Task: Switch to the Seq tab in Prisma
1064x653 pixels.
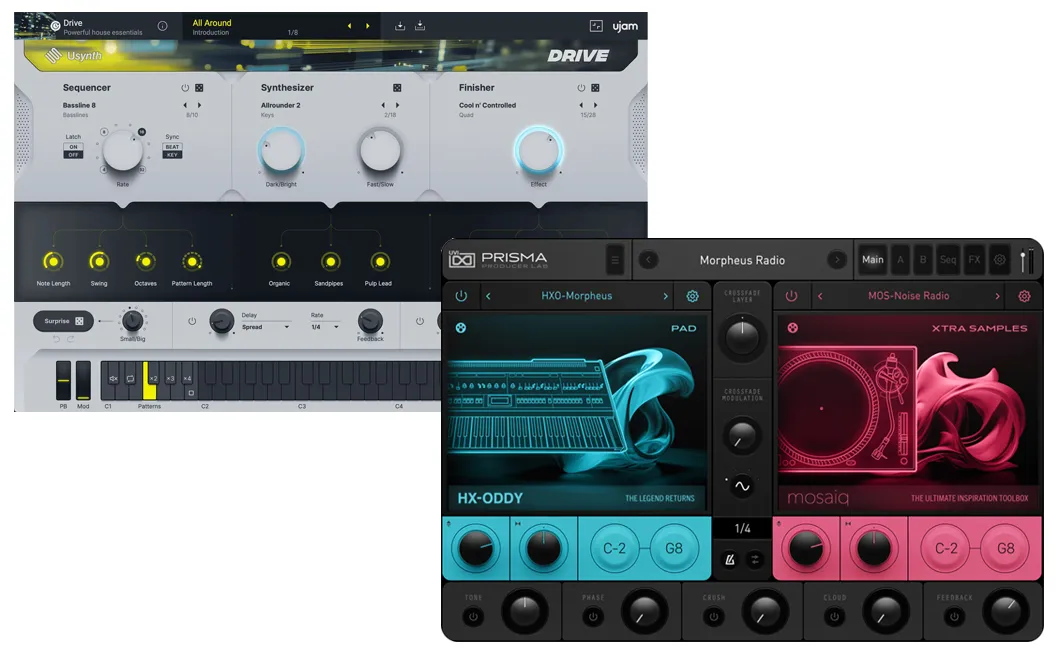Action: [948, 260]
